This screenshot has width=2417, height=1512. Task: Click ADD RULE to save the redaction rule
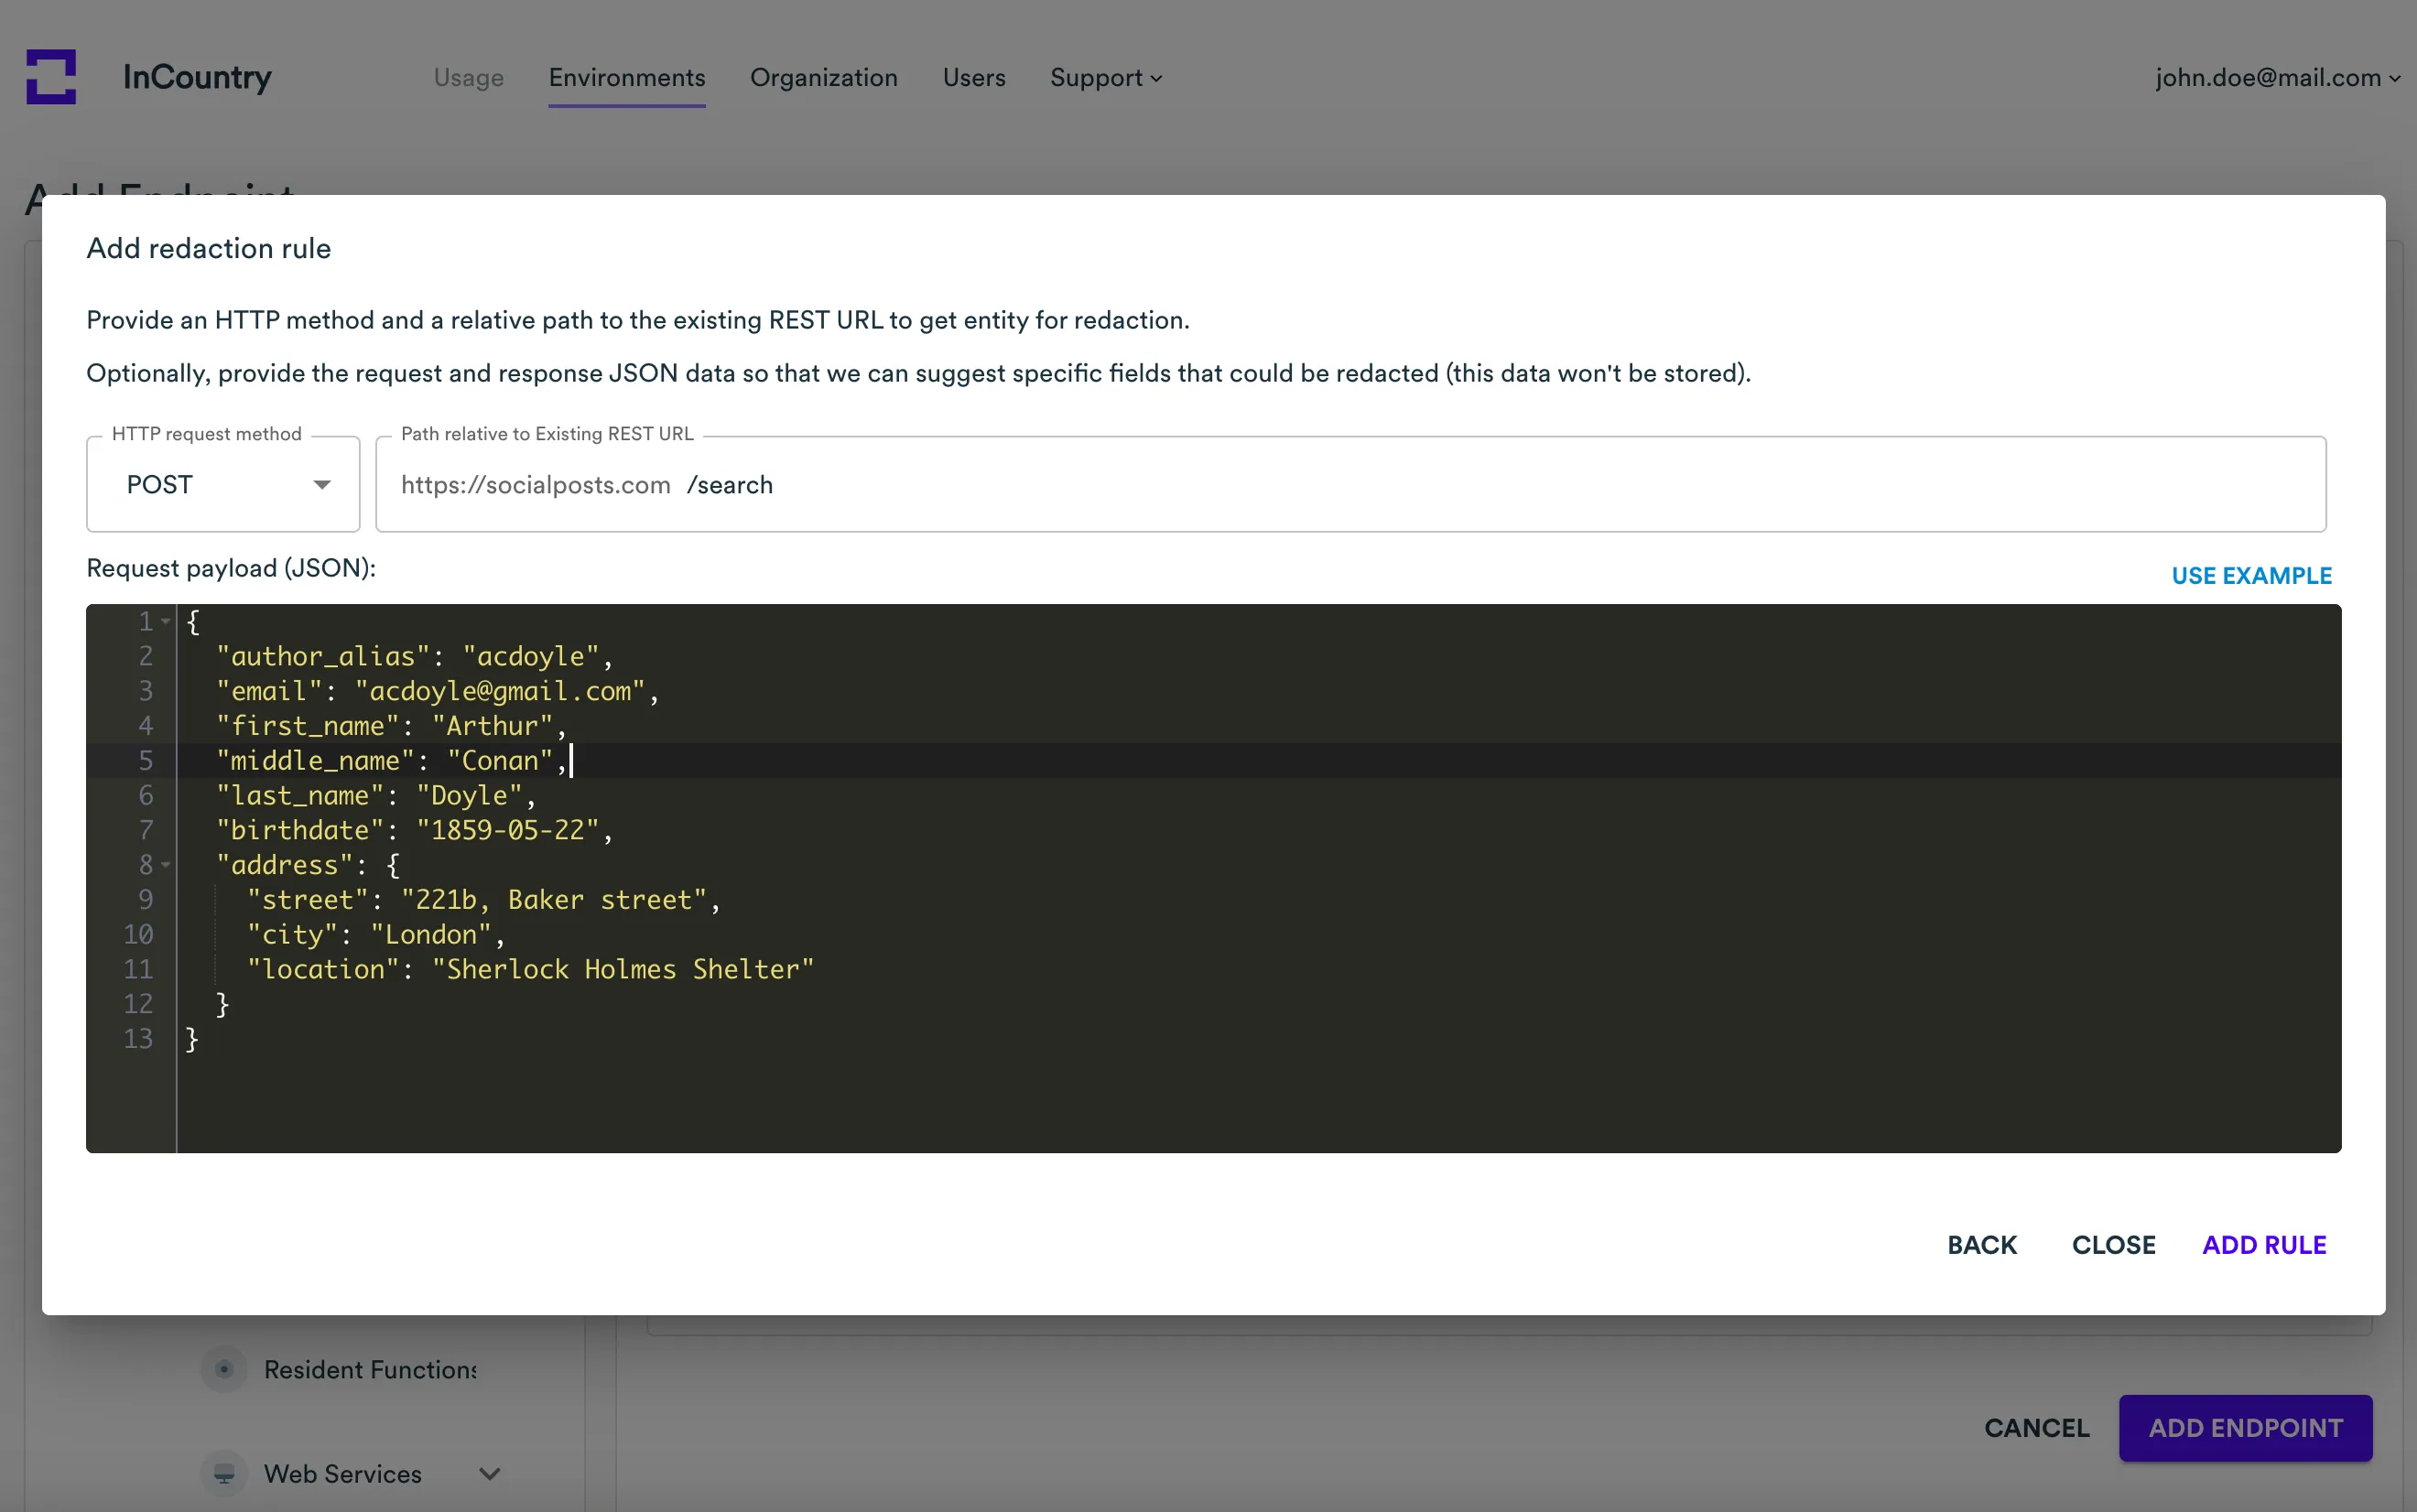[x=2263, y=1244]
